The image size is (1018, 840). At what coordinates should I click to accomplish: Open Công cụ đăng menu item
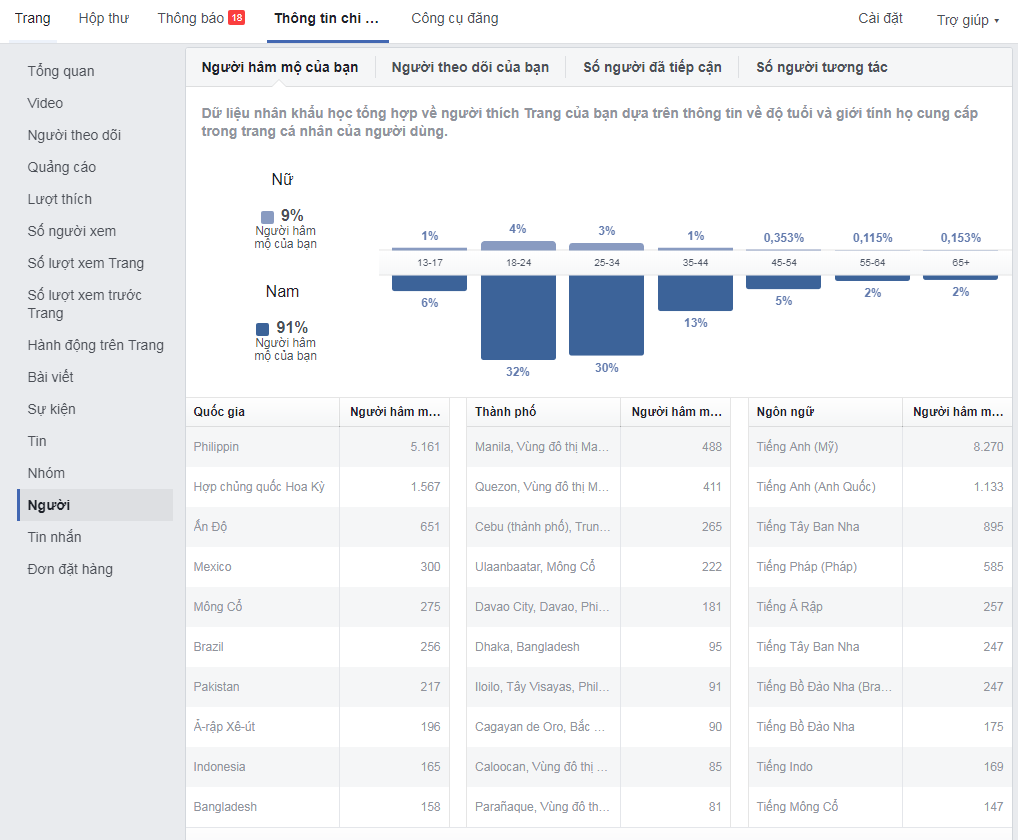point(454,18)
